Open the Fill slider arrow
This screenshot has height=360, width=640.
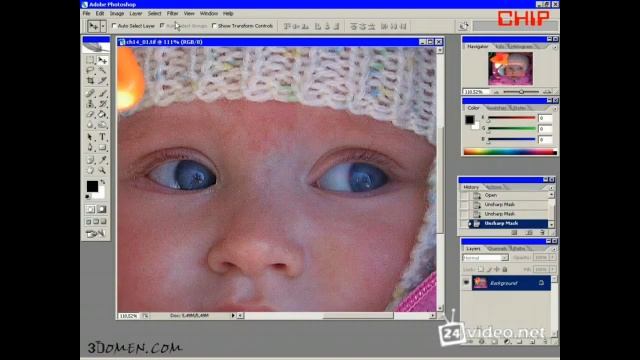(552, 269)
